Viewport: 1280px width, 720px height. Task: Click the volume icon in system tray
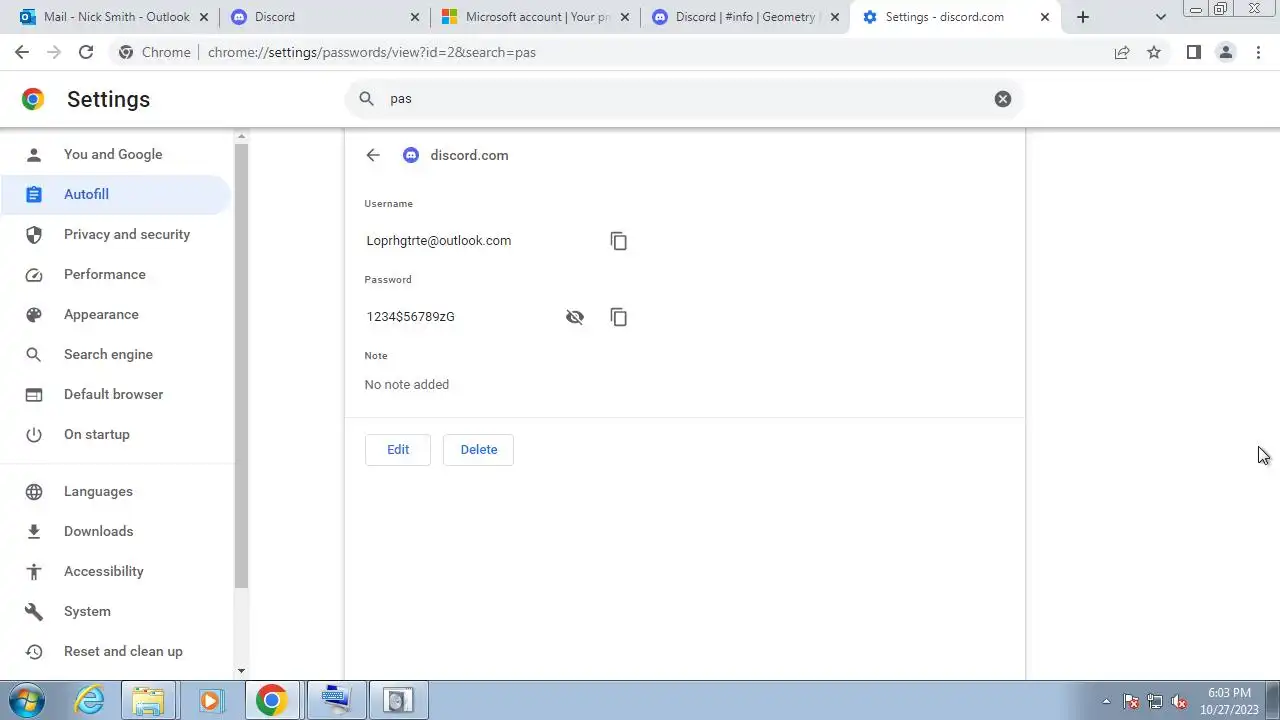1179,701
